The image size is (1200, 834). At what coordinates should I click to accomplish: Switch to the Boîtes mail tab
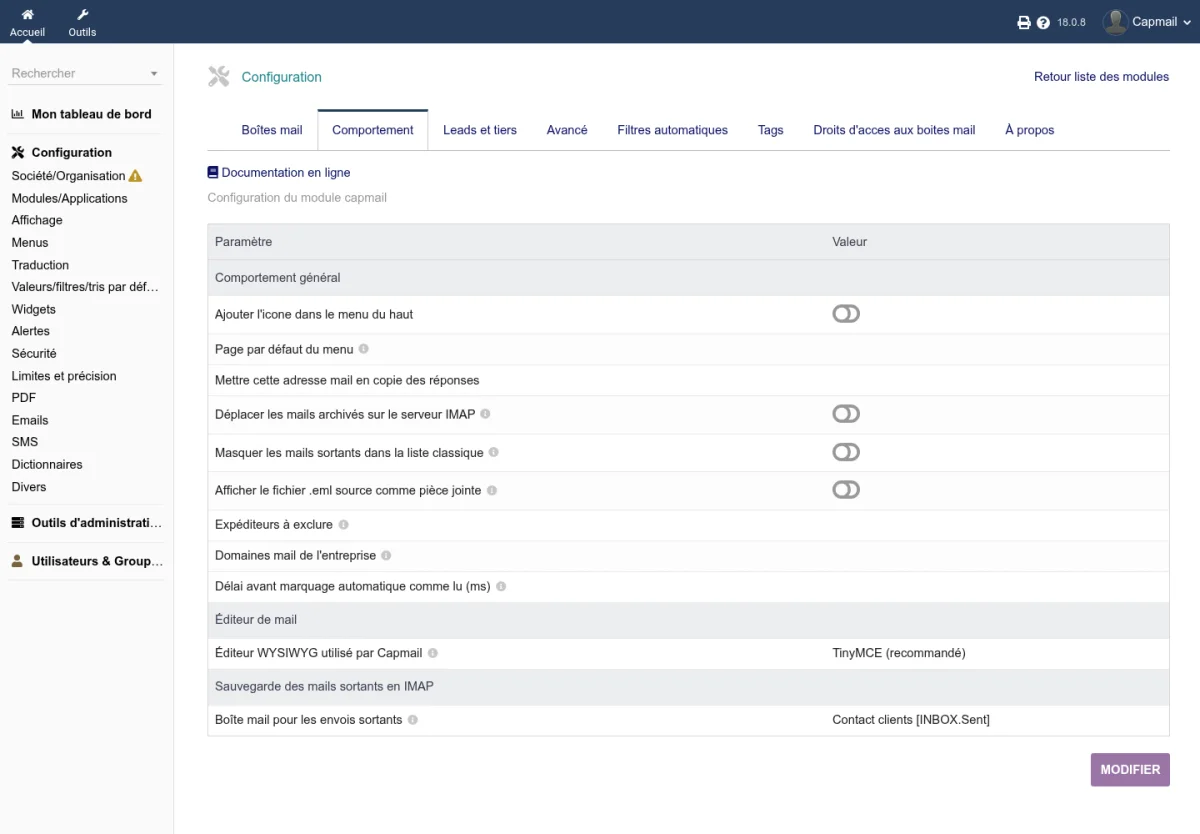(x=272, y=130)
